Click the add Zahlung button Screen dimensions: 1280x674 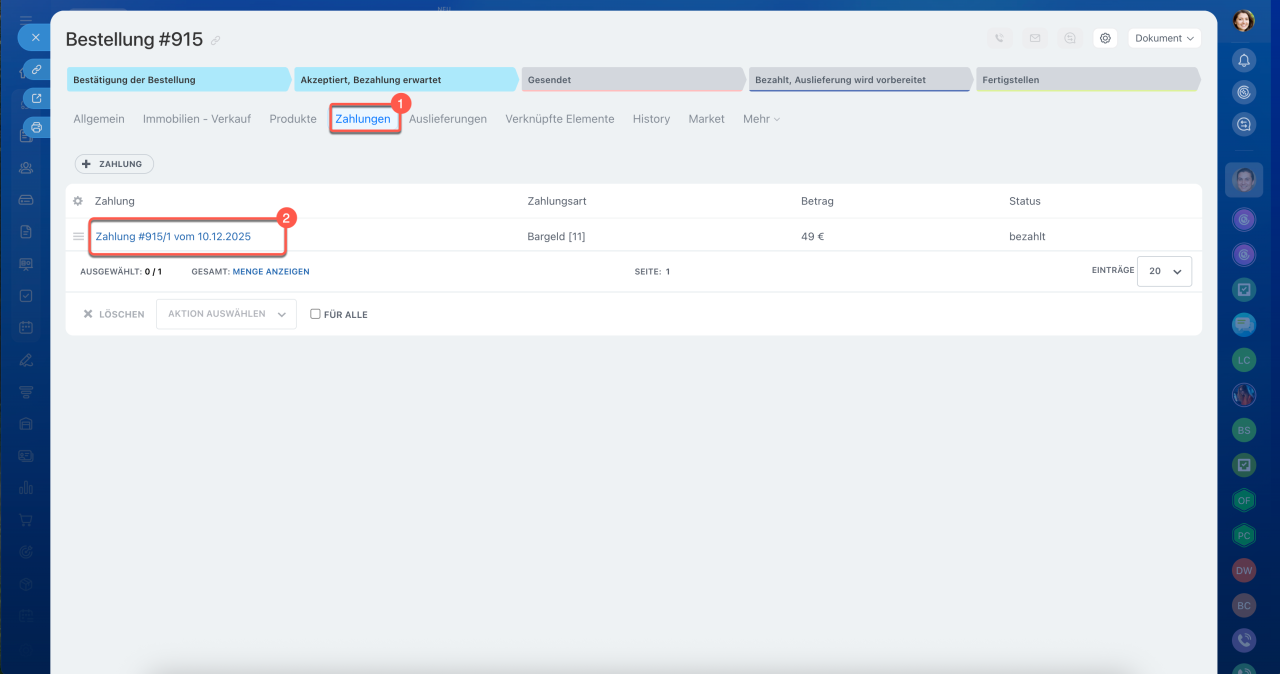[x=114, y=164]
